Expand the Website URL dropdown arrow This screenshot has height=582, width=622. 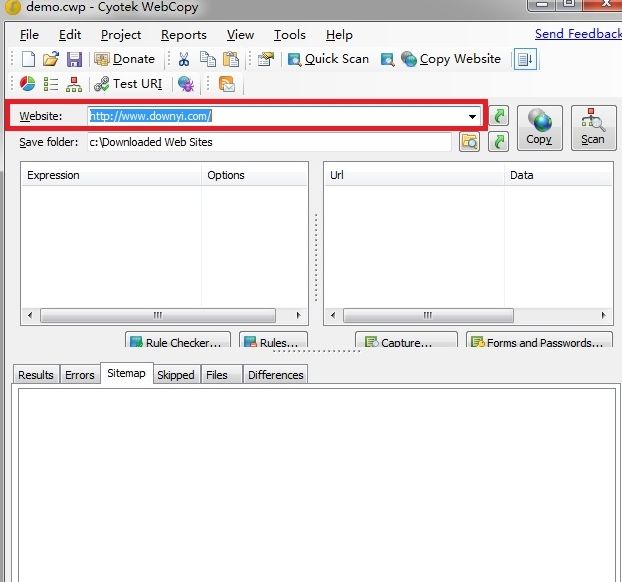pyautogui.click(x=472, y=116)
